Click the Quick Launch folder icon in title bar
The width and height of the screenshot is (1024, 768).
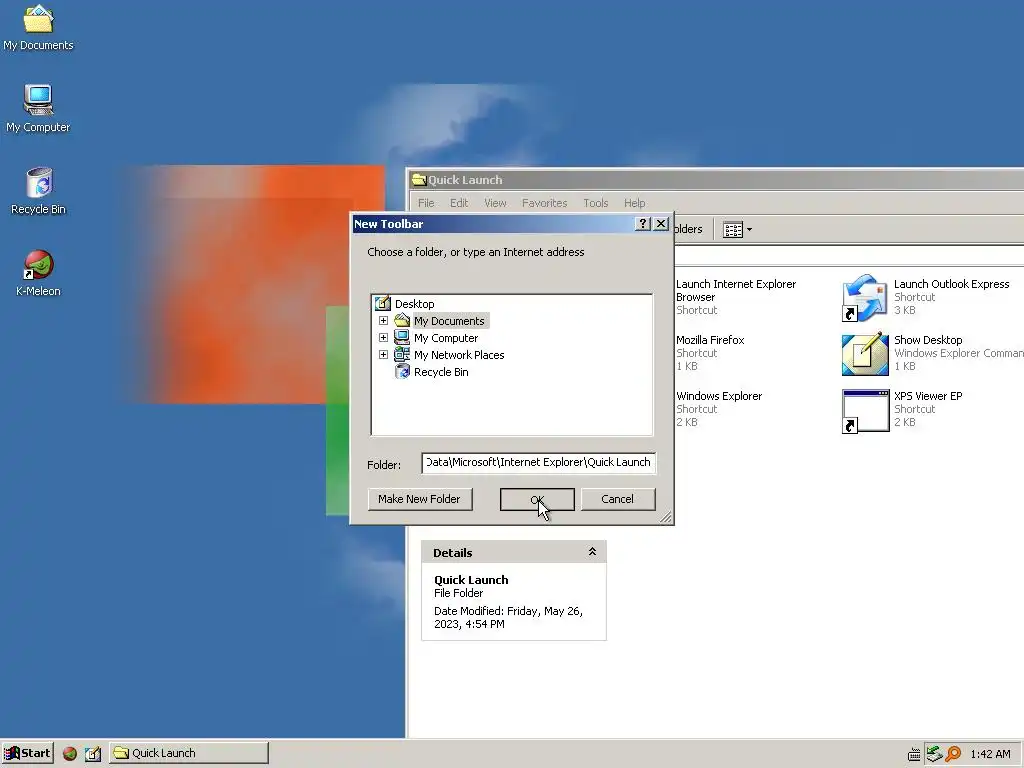point(419,180)
